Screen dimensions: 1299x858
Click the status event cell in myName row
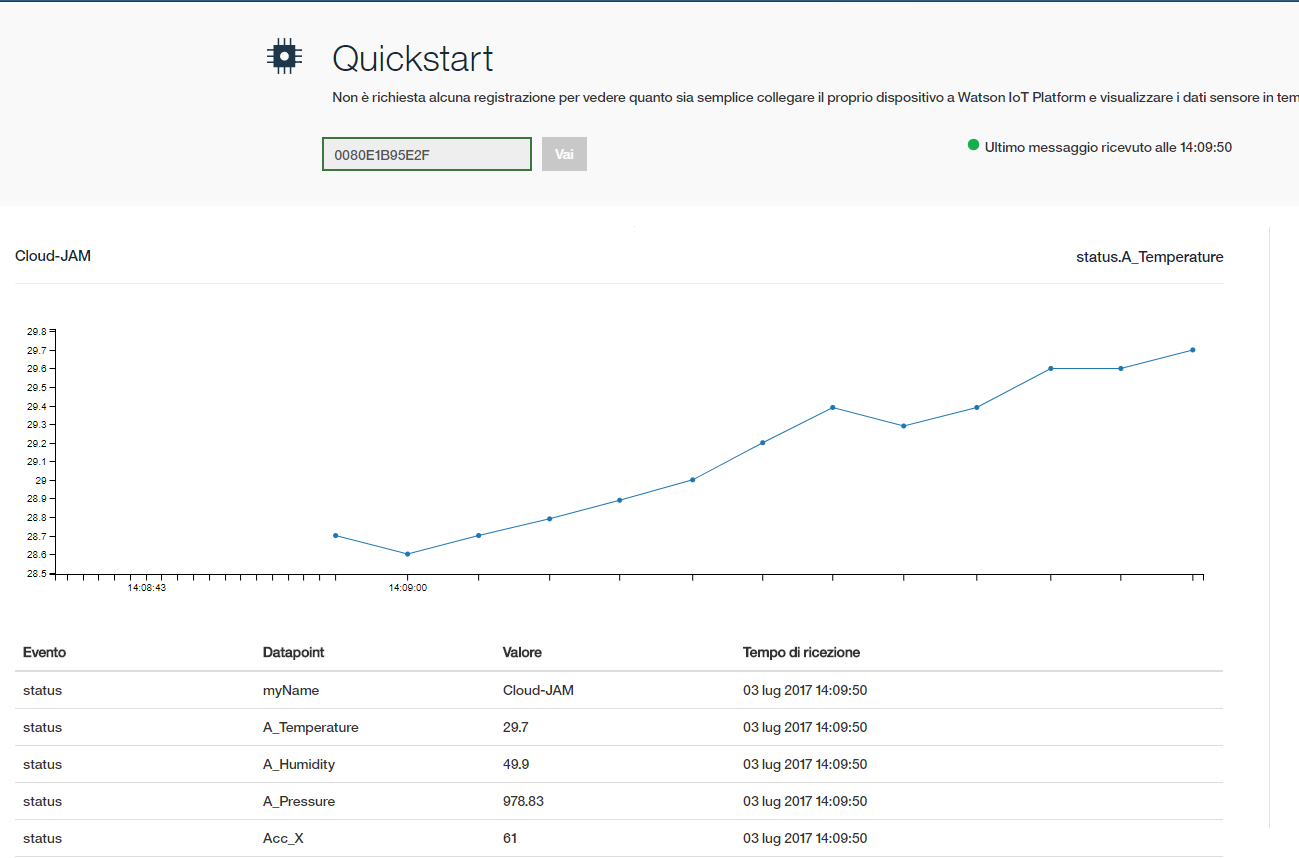(x=42, y=690)
